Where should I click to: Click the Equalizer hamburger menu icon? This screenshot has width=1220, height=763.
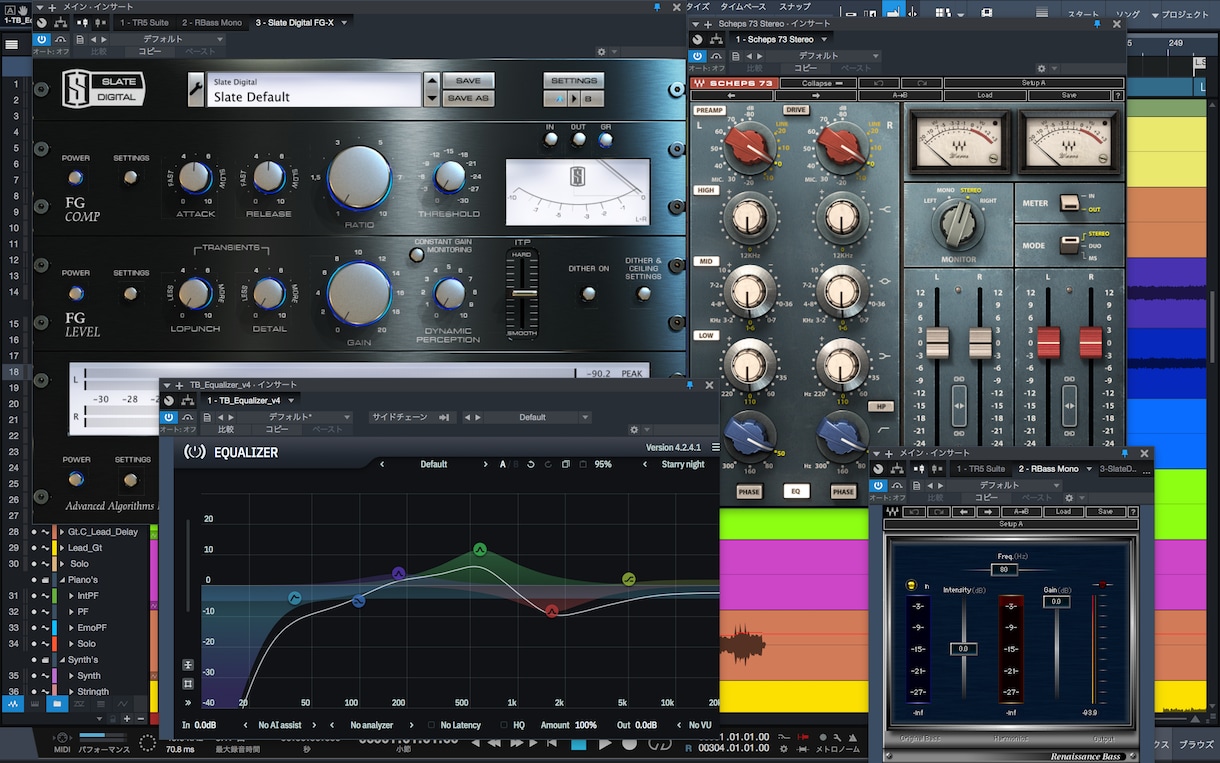[715, 448]
